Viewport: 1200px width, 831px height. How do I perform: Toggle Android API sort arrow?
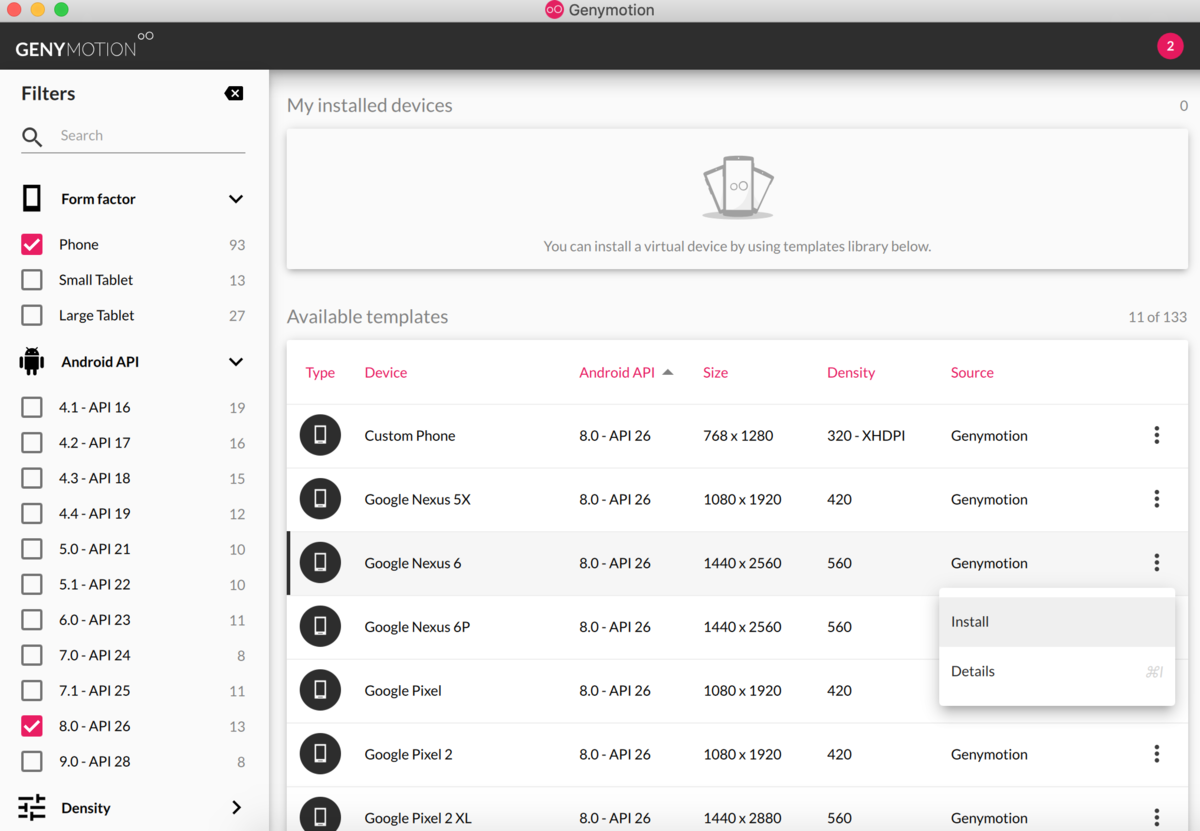tap(668, 372)
